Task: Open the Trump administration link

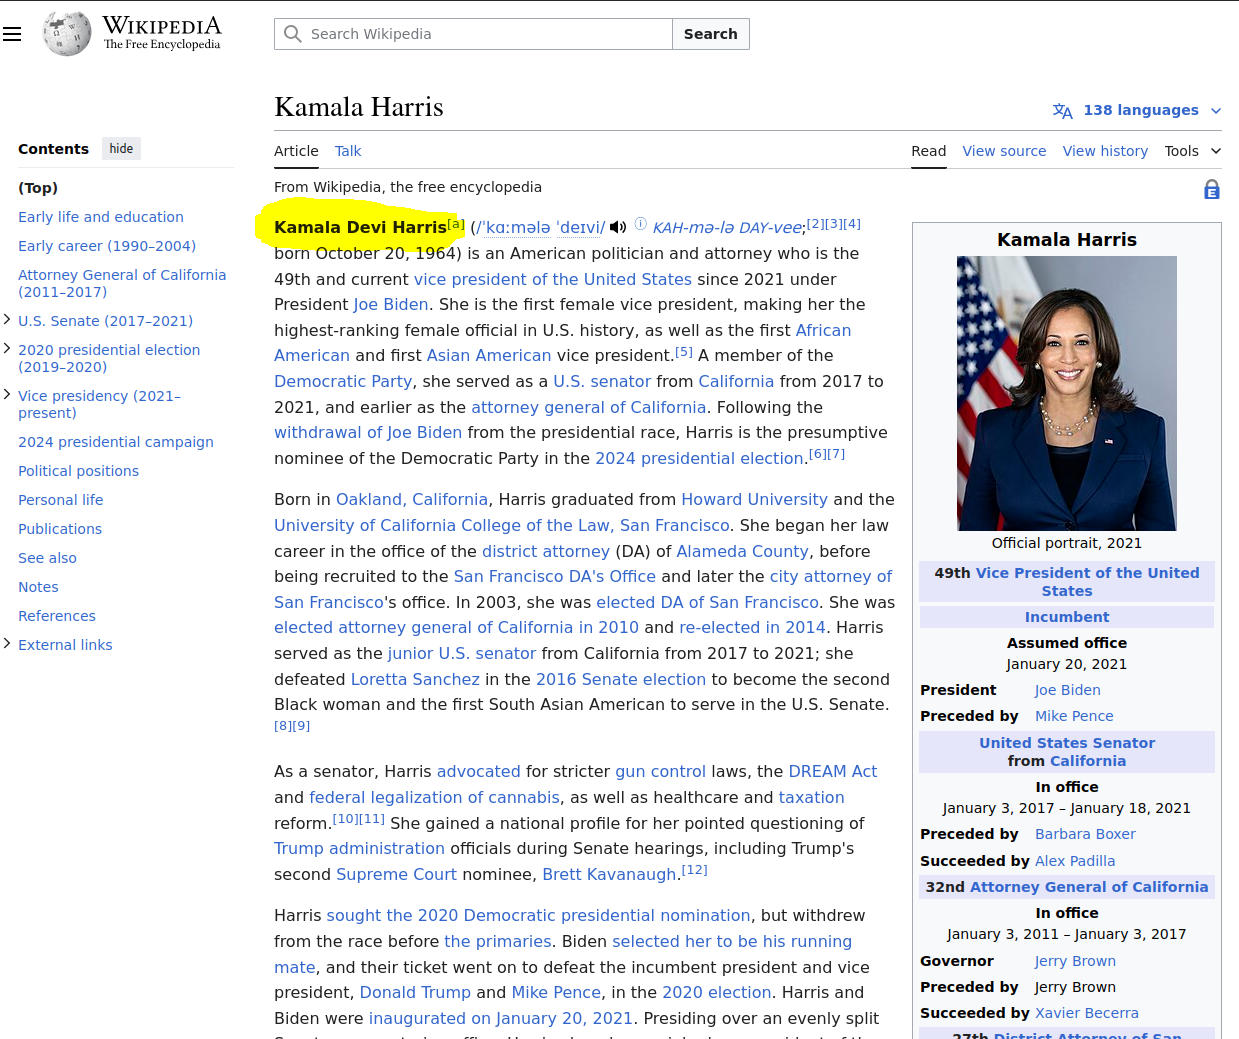Action: 359,848
